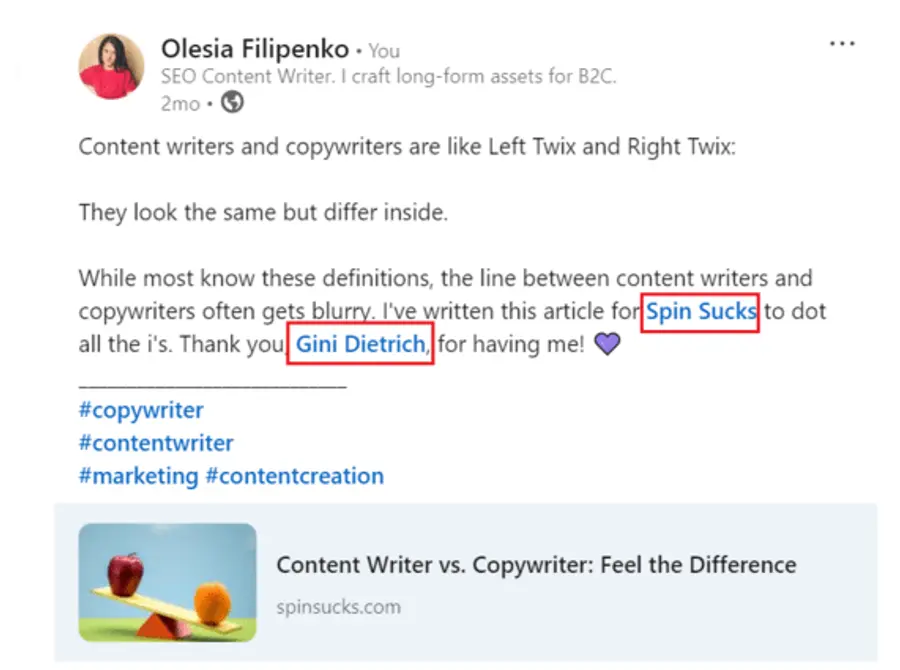Open article Content Writer vs. Copywriter
Screen dimensions: 900x670
[x=537, y=565]
